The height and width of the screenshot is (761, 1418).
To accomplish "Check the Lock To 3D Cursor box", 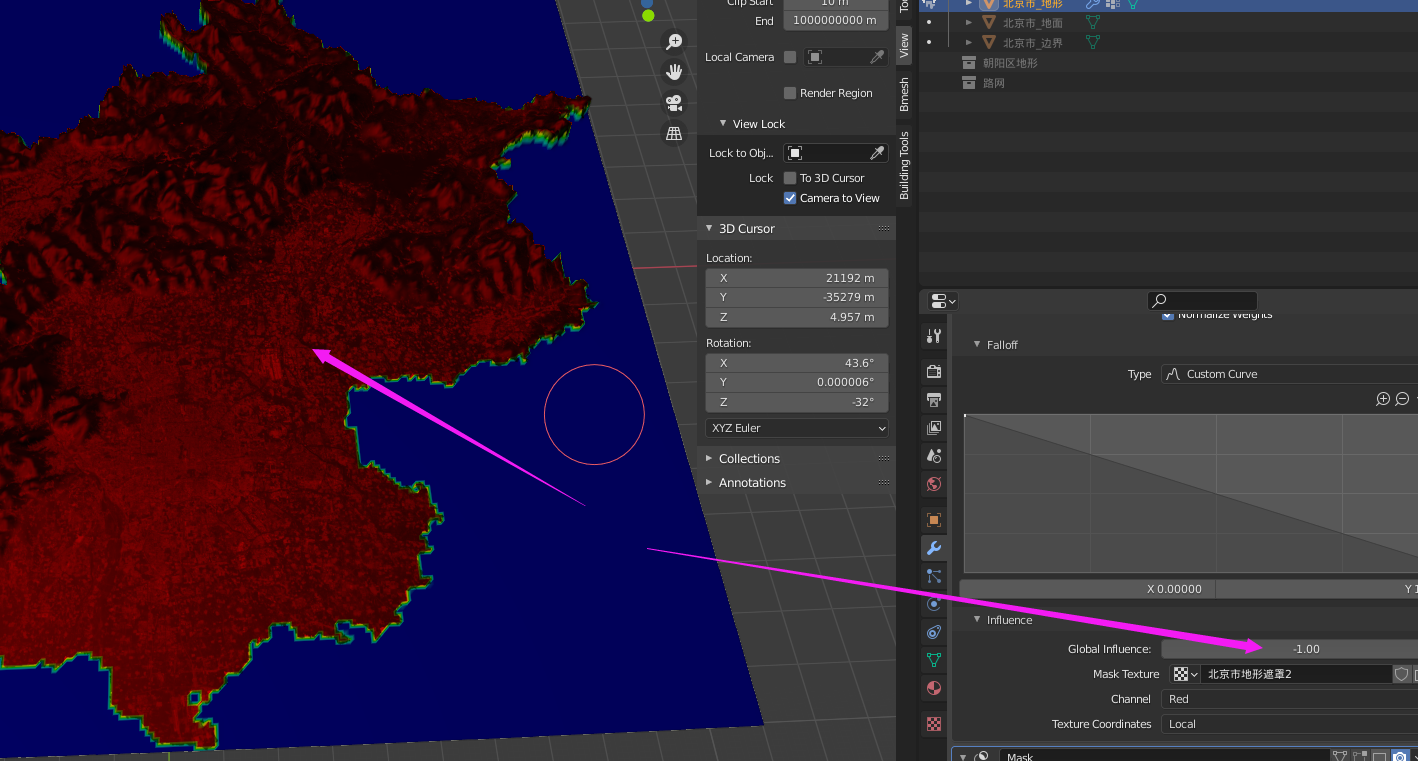I will pos(790,178).
